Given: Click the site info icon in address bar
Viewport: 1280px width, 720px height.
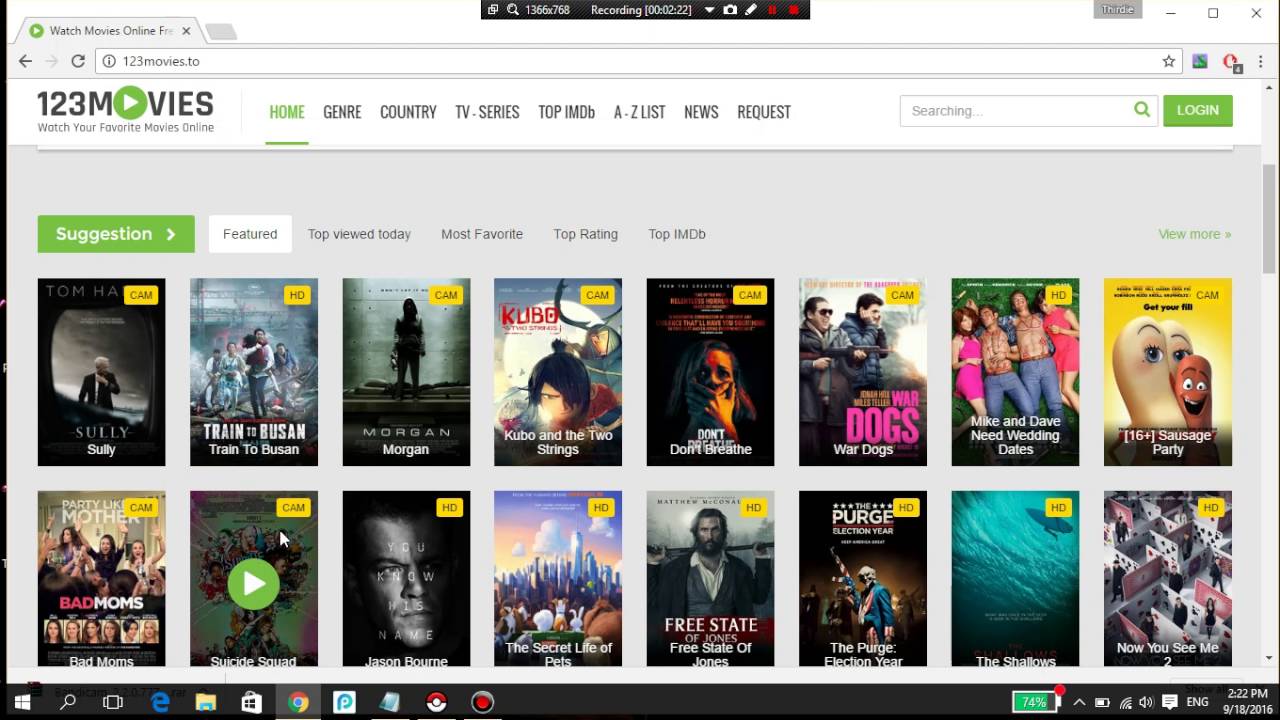Looking at the screenshot, I should point(109,61).
